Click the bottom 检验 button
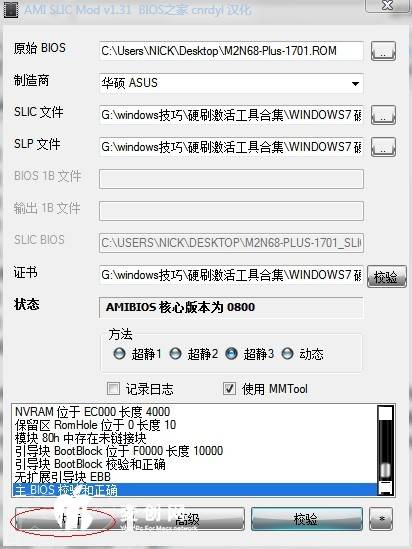The height and width of the screenshot is (549, 412). (307, 519)
